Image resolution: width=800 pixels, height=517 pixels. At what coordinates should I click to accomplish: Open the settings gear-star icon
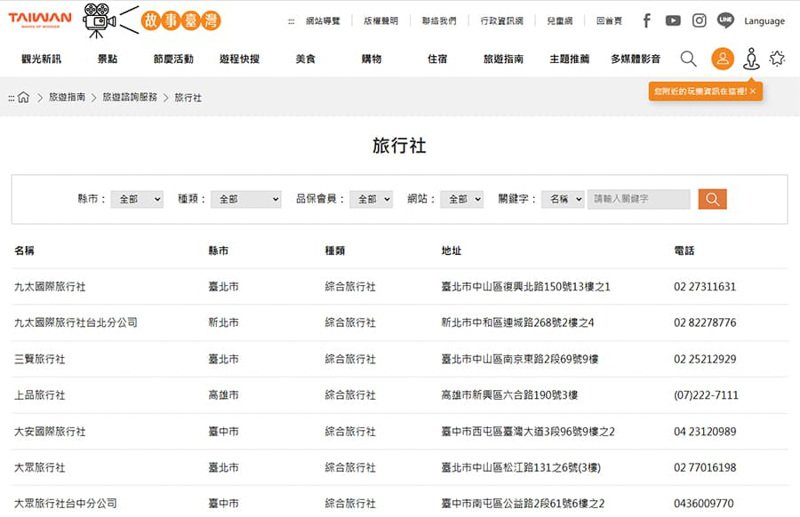777,59
